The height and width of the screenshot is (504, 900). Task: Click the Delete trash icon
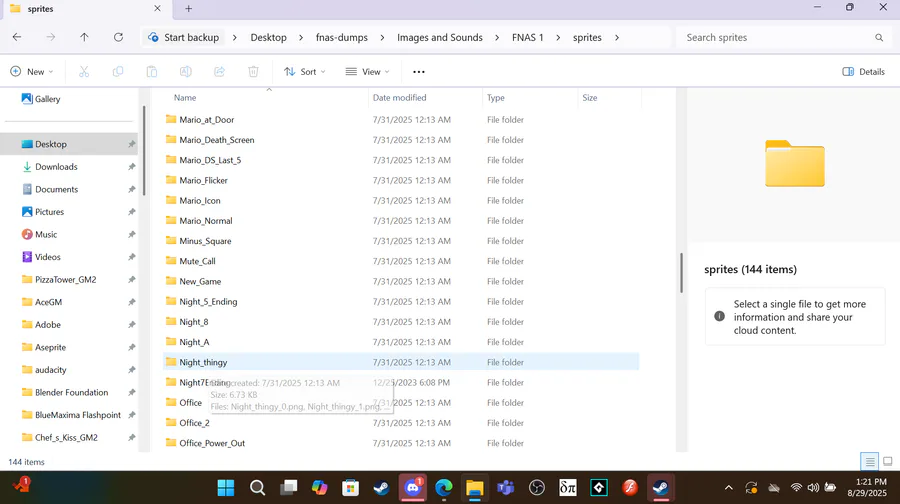tap(253, 72)
